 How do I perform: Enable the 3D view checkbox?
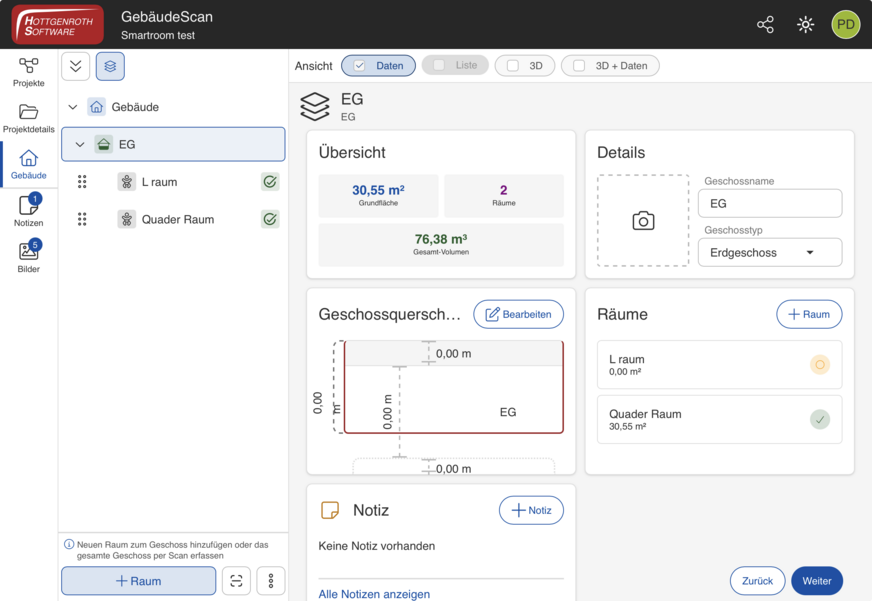[x=524, y=66]
